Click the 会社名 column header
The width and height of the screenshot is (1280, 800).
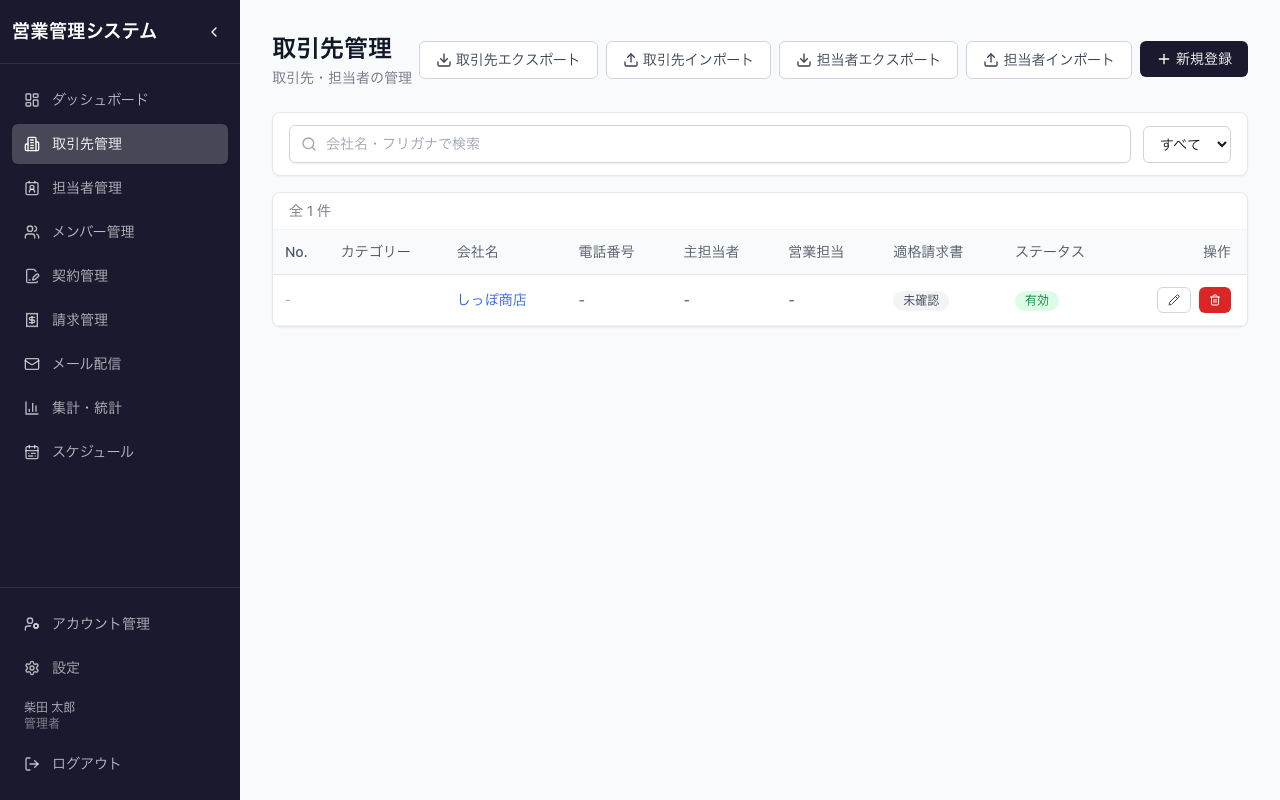[478, 252]
